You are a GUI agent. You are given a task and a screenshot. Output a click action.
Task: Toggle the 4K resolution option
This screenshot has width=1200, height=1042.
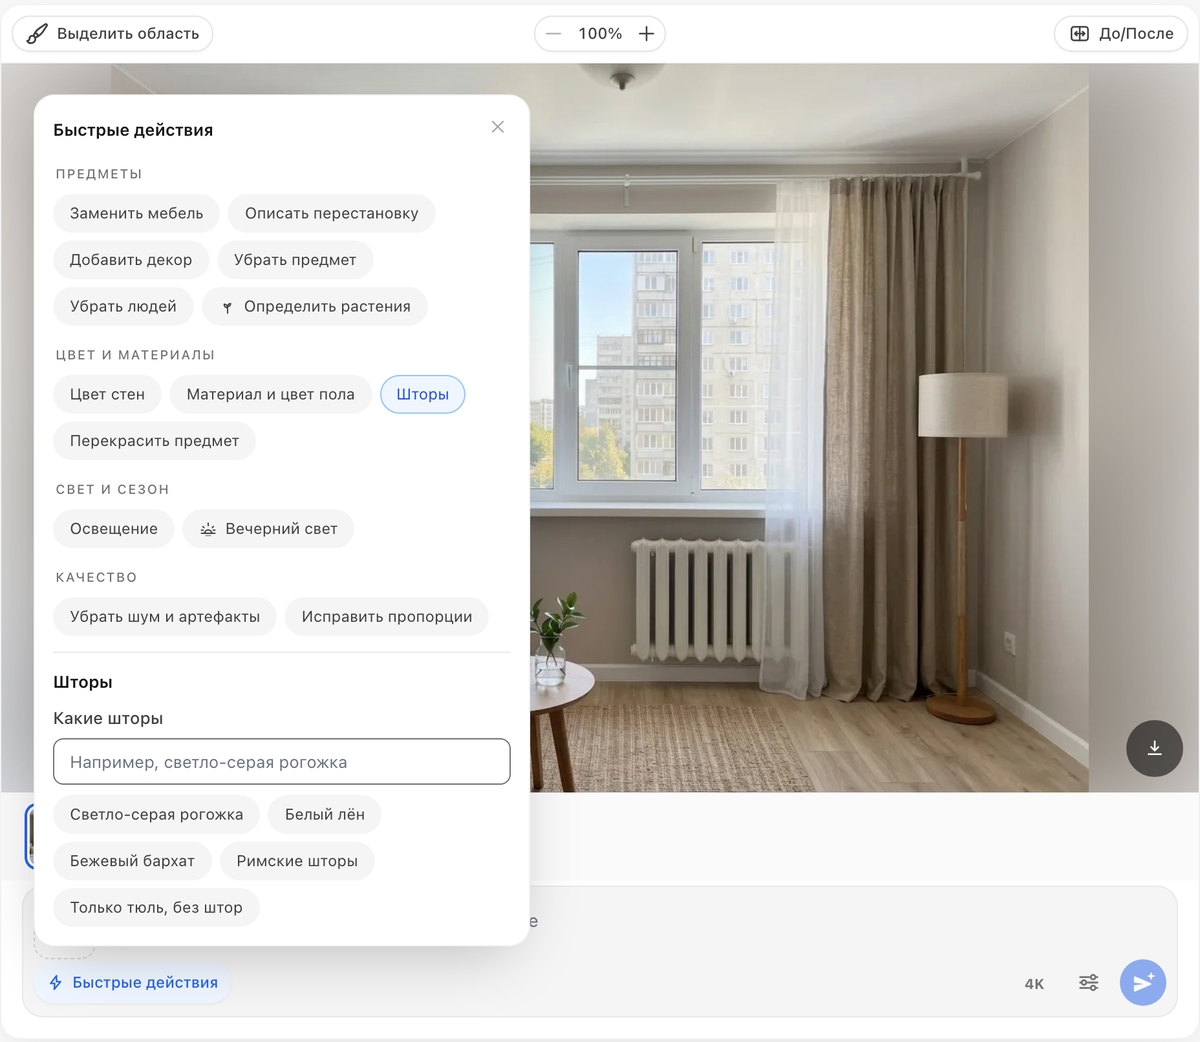(1034, 984)
